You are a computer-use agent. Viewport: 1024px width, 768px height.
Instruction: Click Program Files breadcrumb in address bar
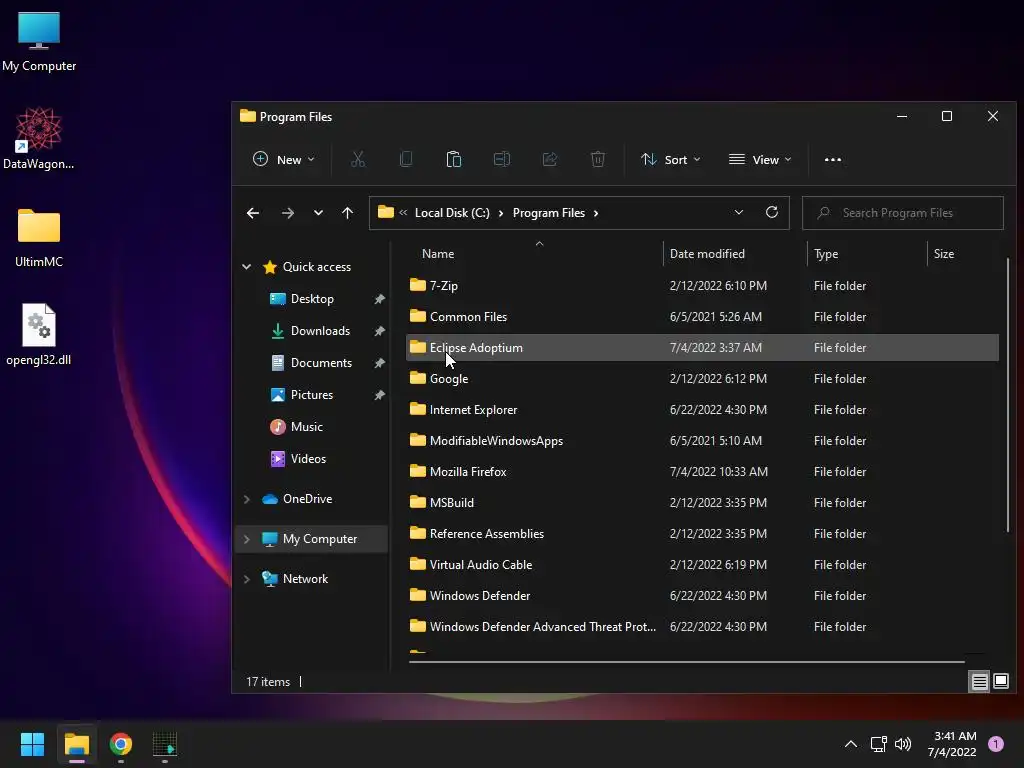[x=549, y=213]
